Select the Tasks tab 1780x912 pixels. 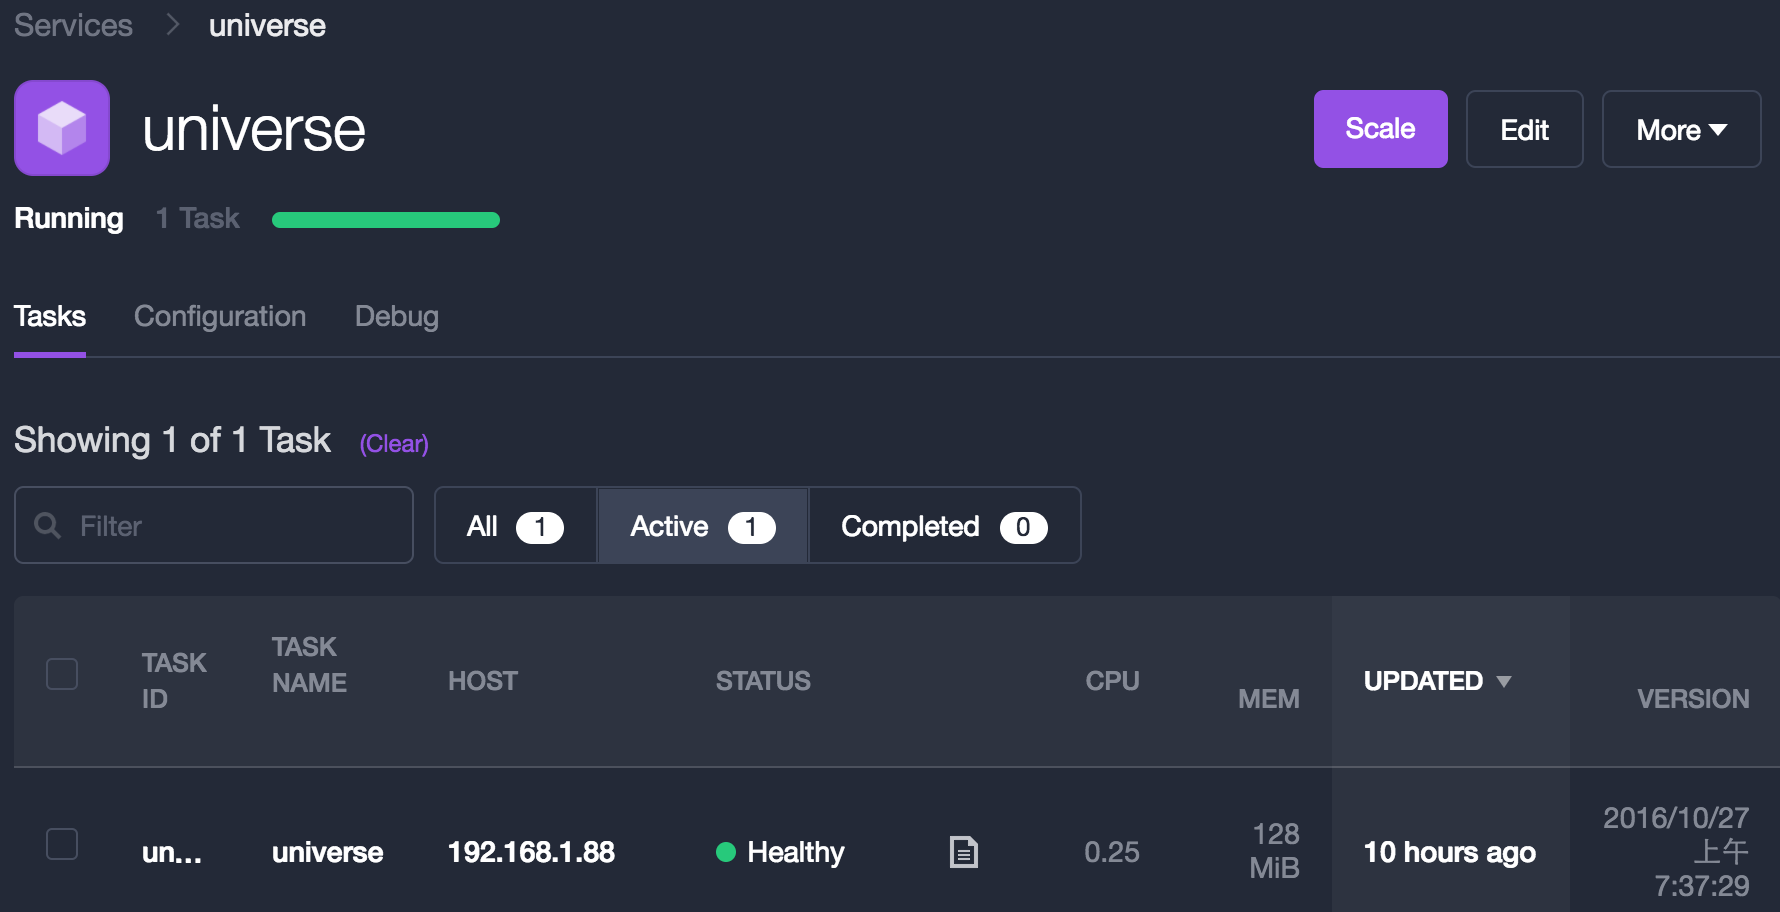point(50,317)
